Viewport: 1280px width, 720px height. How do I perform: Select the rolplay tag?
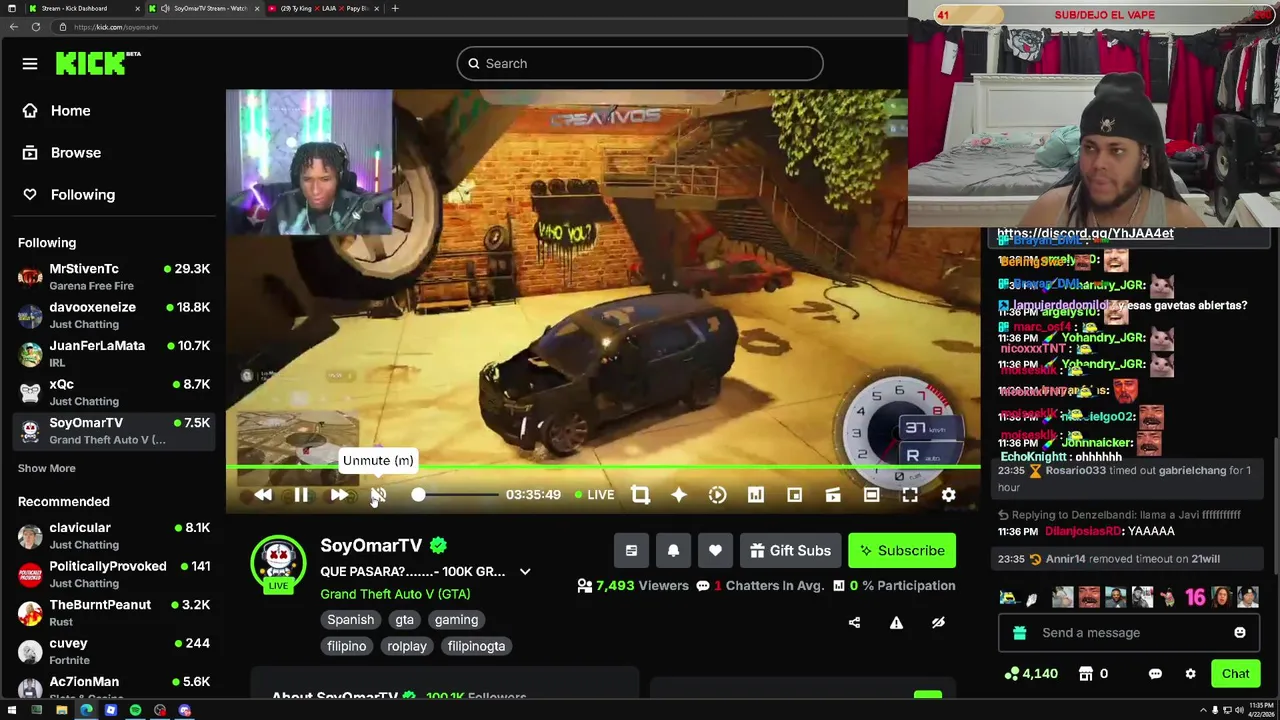pos(406,646)
